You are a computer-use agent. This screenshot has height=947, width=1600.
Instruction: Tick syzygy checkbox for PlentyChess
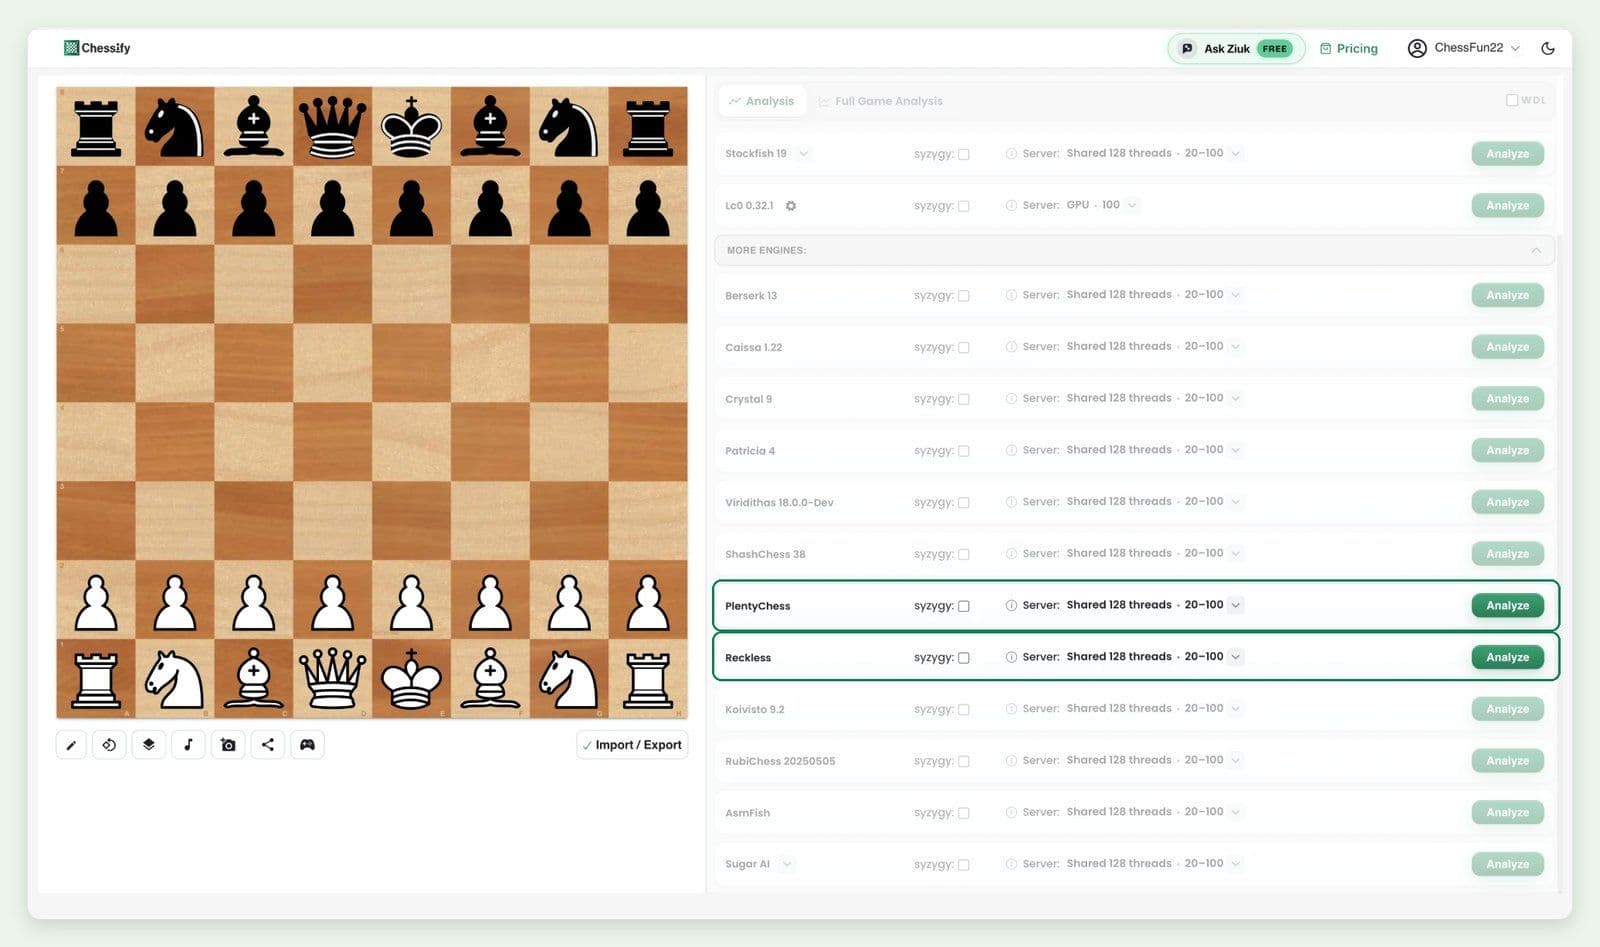tap(964, 606)
